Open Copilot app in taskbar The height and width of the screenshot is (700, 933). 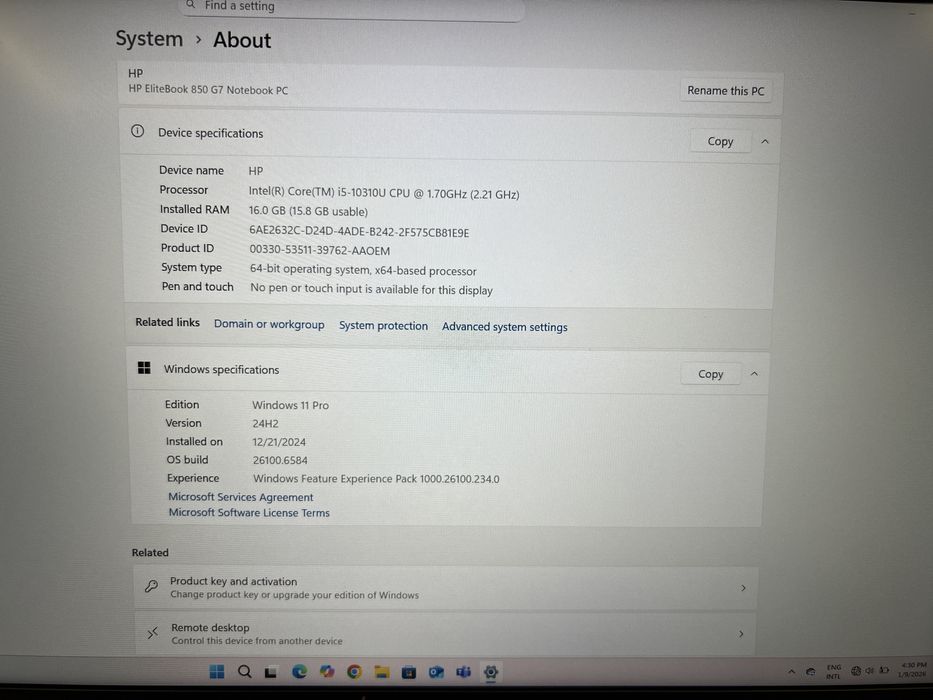[327, 671]
